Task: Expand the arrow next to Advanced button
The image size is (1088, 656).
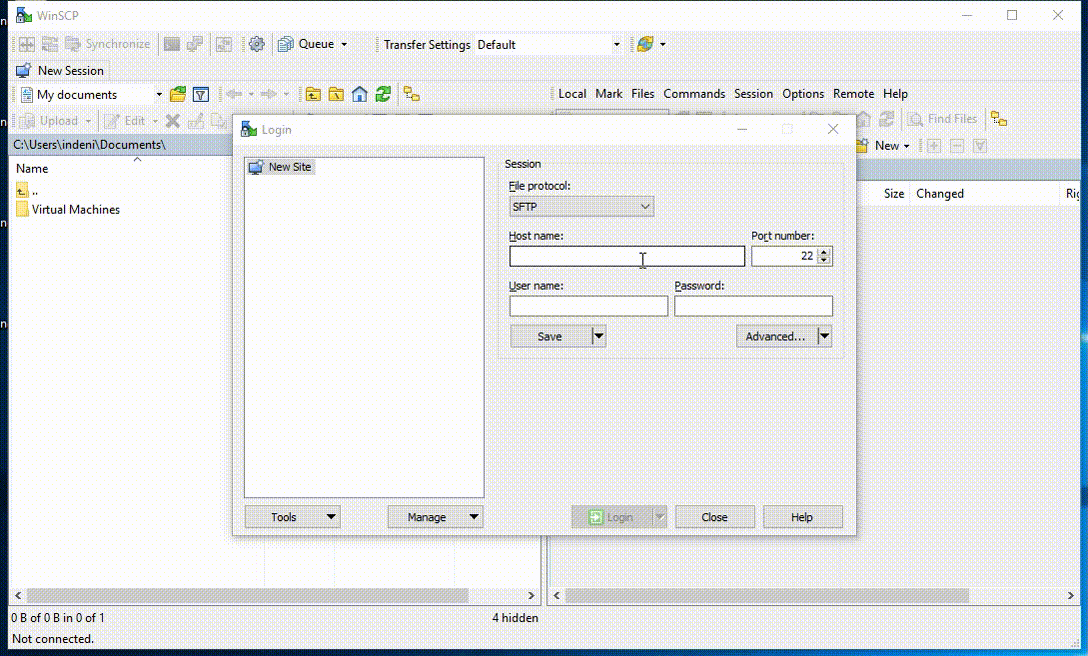Action: [824, 337]
